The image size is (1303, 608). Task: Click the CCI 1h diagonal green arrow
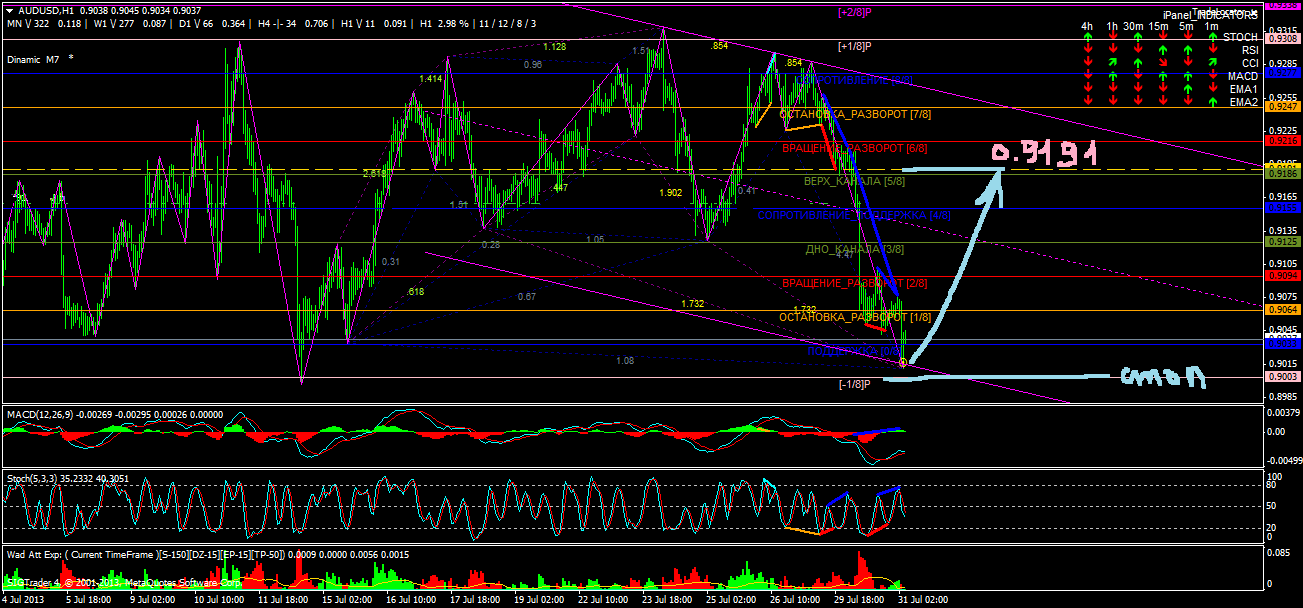tap(1113, 62)
